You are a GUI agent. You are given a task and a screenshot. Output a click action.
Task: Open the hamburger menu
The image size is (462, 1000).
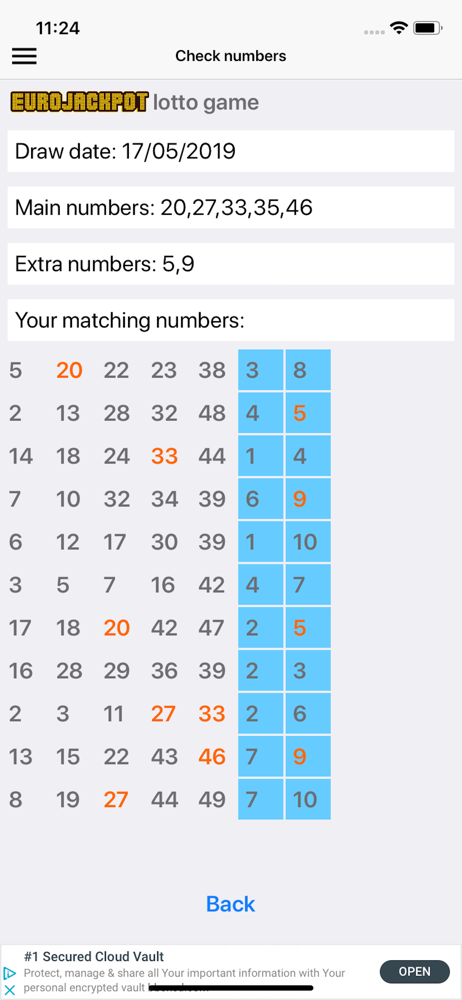24,56
